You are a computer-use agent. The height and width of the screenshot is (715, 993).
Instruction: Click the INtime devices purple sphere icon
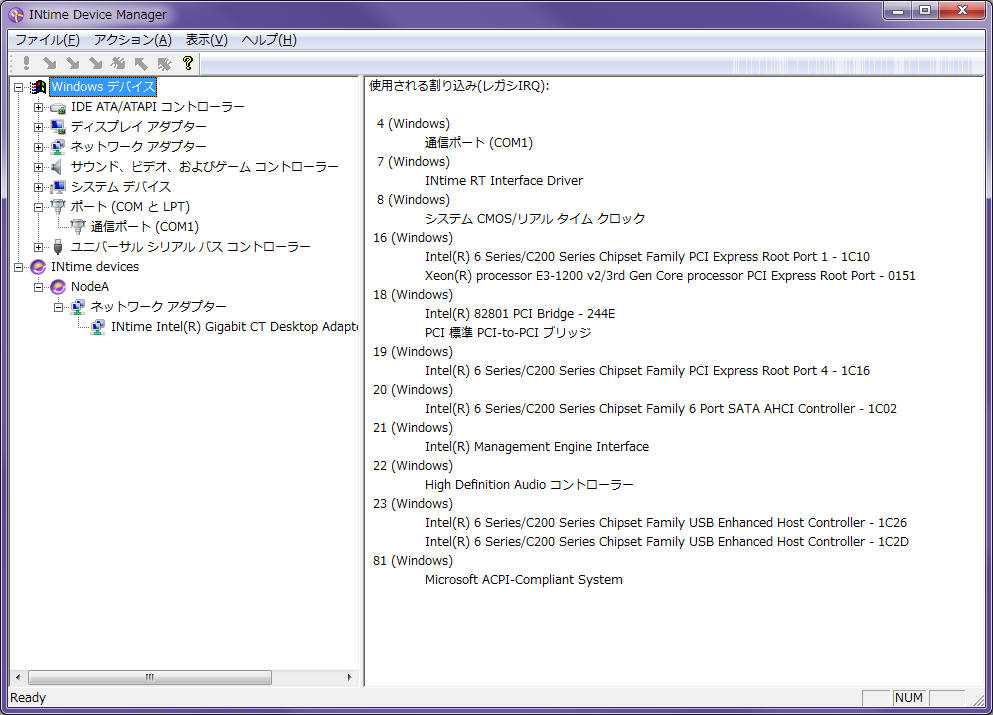[x=38, y=267]
